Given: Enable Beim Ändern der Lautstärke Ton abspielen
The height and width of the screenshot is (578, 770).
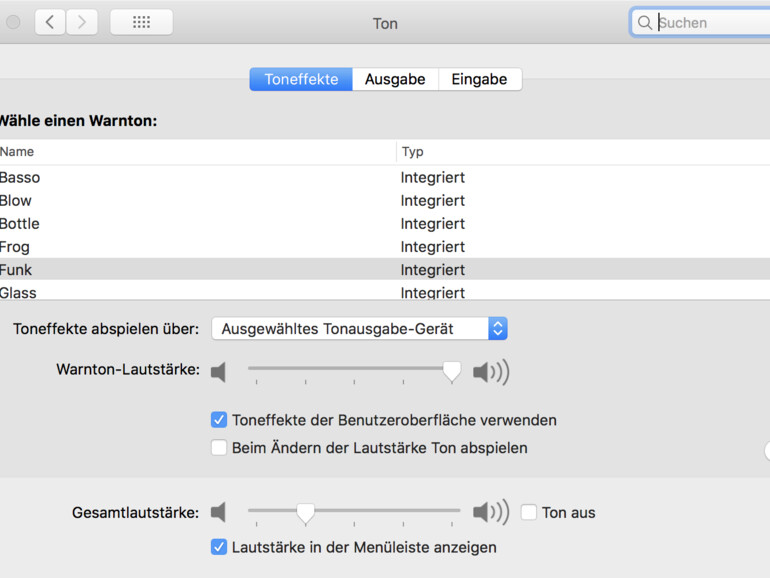Looking at the screenshot, I should [219, 448].
